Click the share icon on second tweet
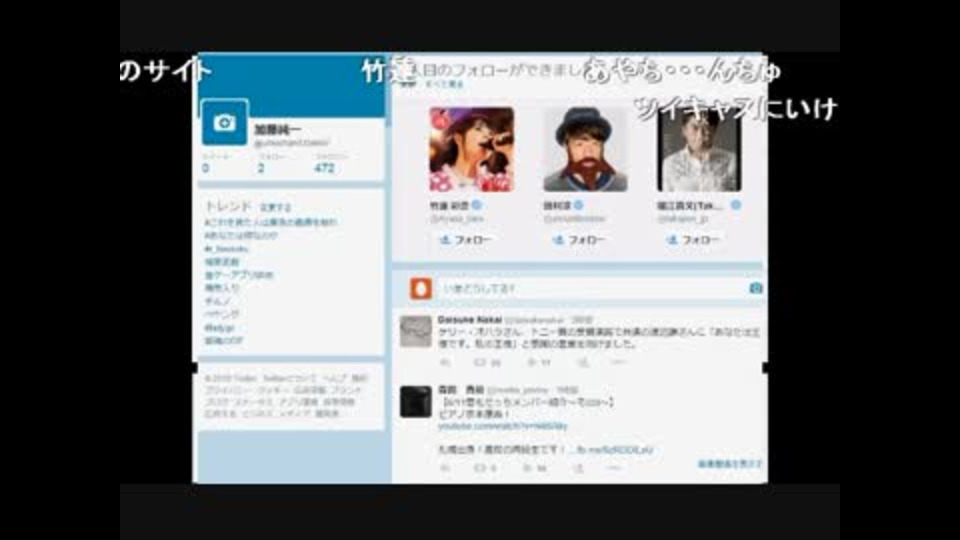 tap(579, 468)
